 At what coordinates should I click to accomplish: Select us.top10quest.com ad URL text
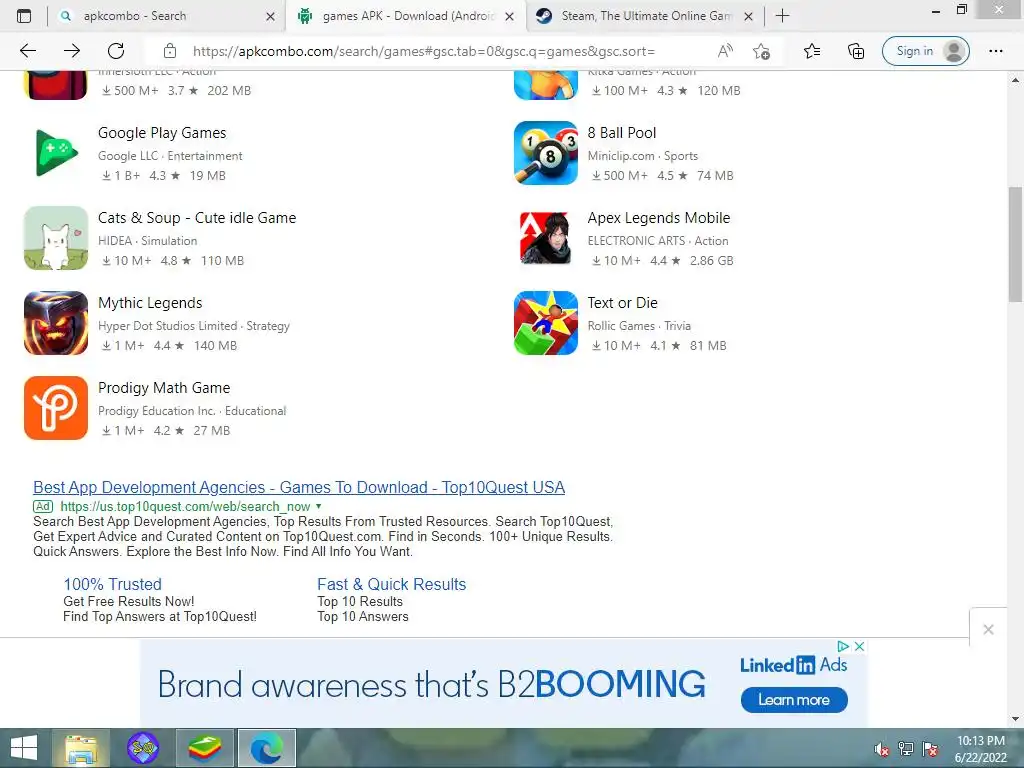[185, 506]
